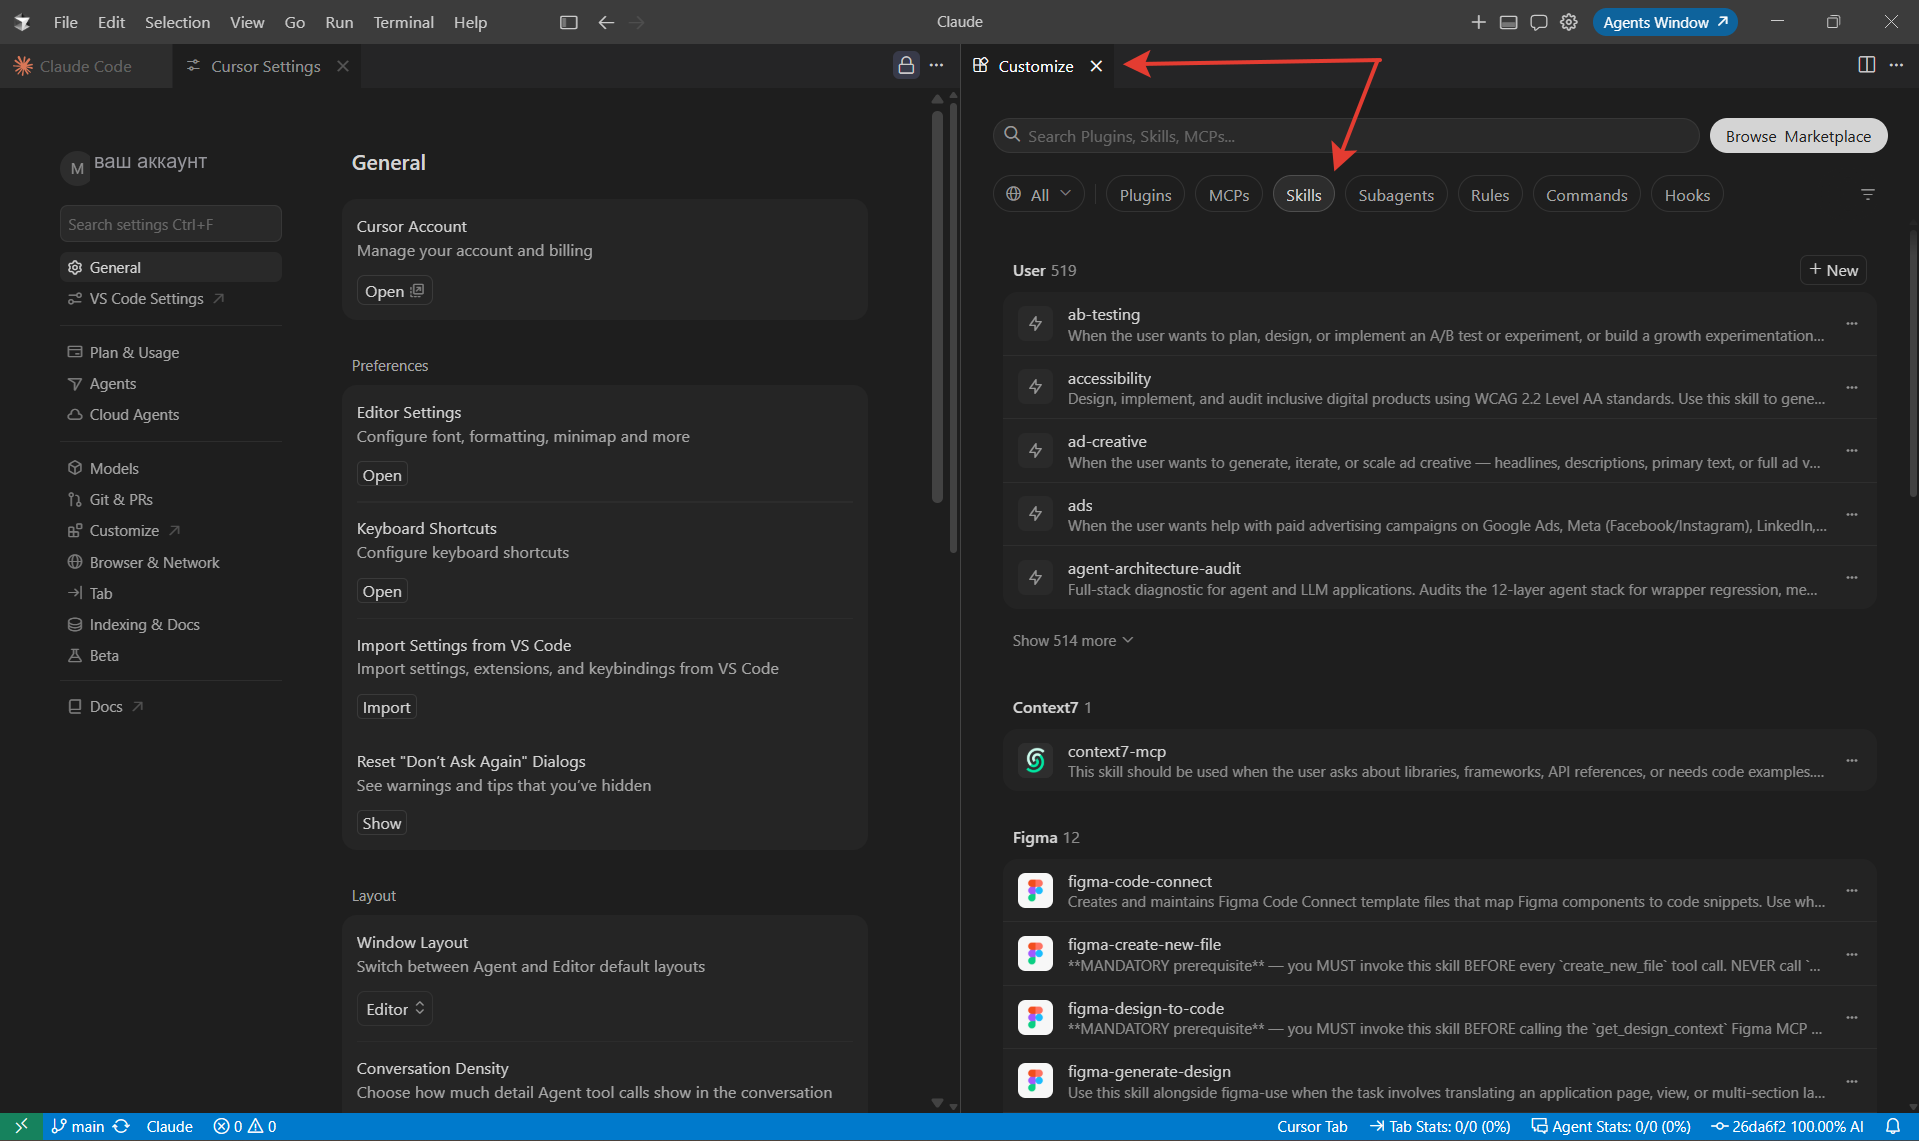This screenshot has height=1141, width=1919.
Task: Select the Hooks filter tab
Action: [x=1687, y=195]
